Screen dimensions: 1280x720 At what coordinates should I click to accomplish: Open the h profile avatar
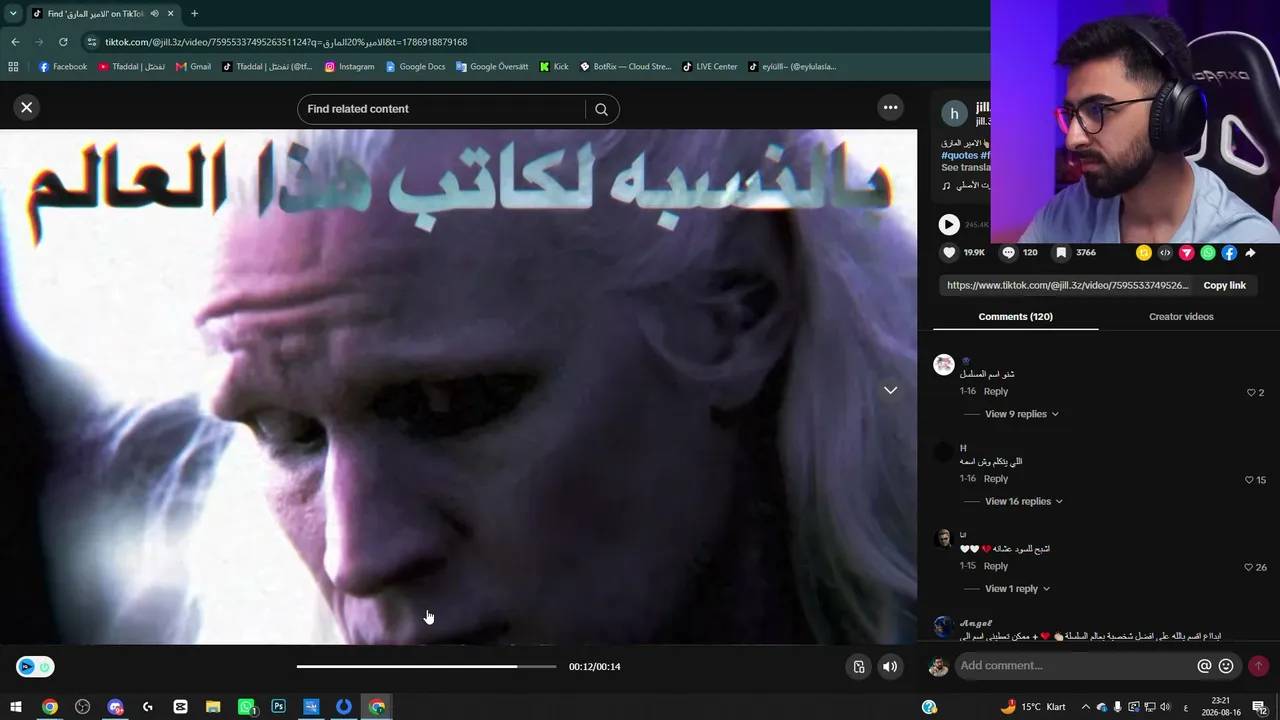pyautogui.click(x=955, y=114)
